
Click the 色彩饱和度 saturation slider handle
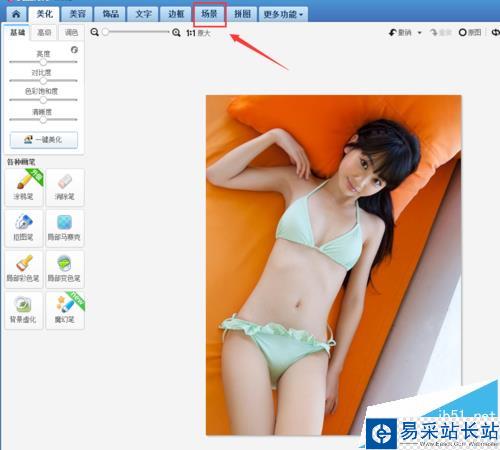[x=43, y=100]
